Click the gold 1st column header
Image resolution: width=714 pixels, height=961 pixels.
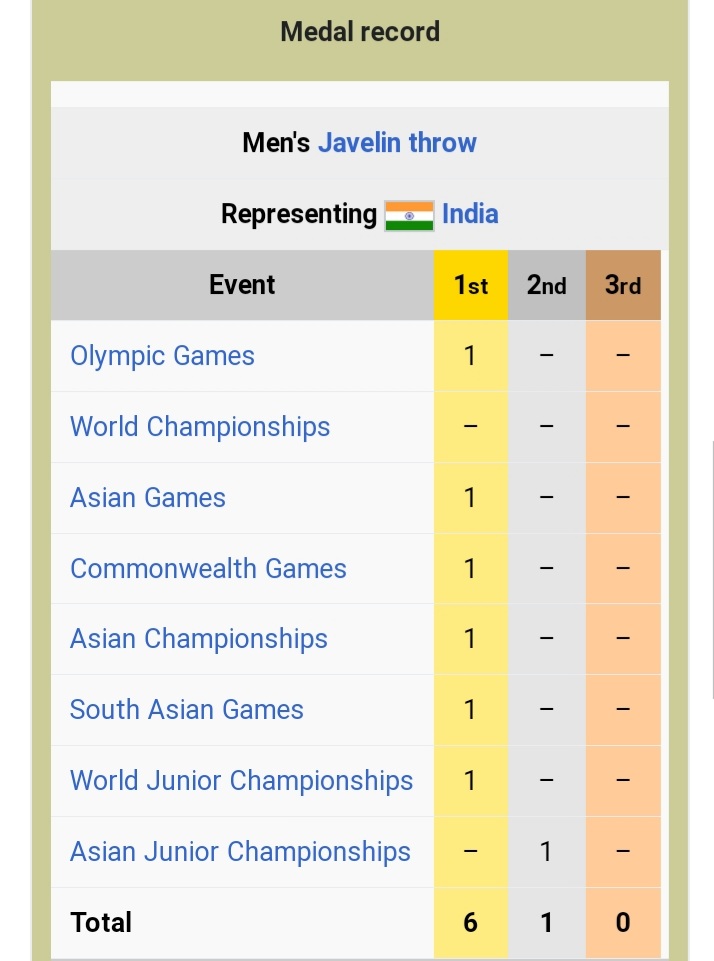[x=471, y=285]
